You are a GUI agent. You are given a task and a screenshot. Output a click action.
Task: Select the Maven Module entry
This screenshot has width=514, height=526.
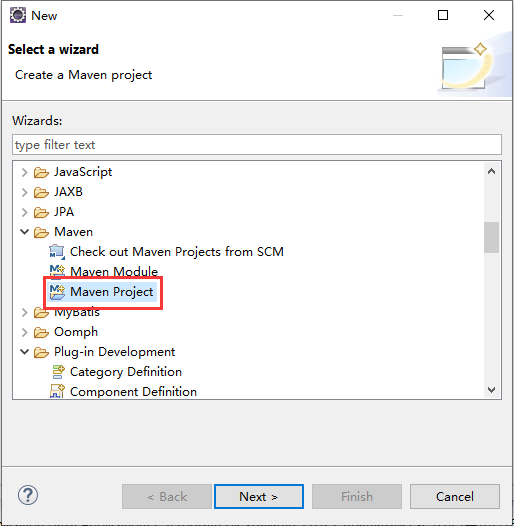114,271
